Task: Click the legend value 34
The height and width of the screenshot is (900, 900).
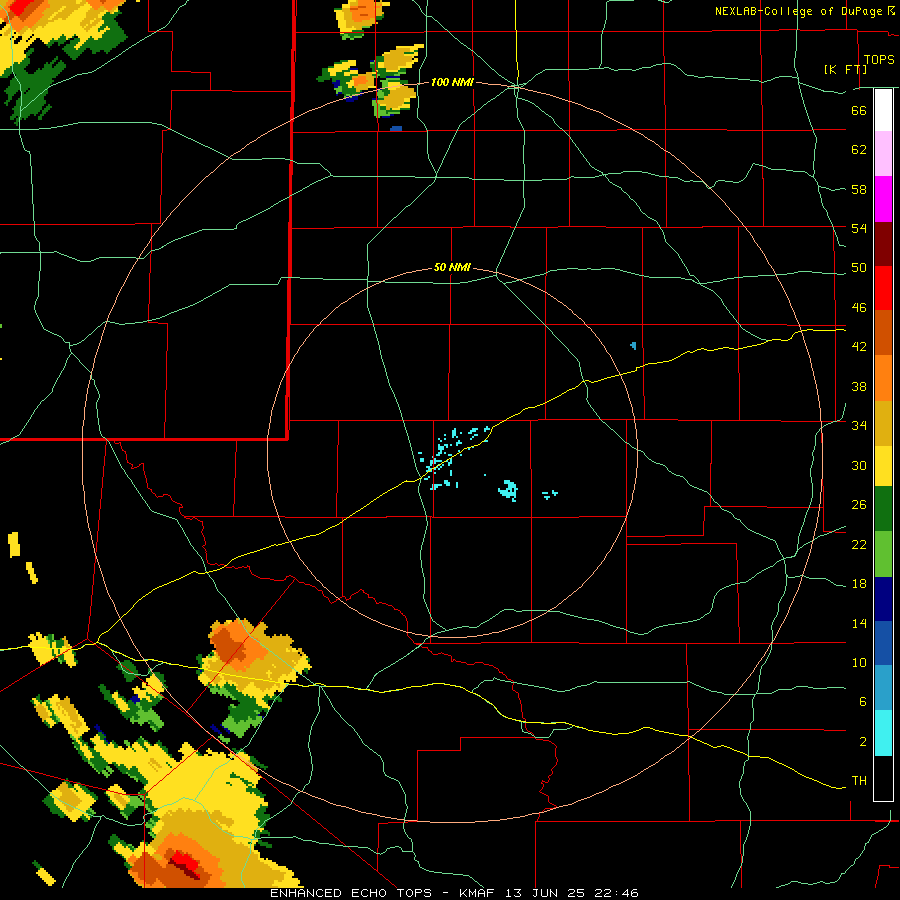Action: click(859, 425)
